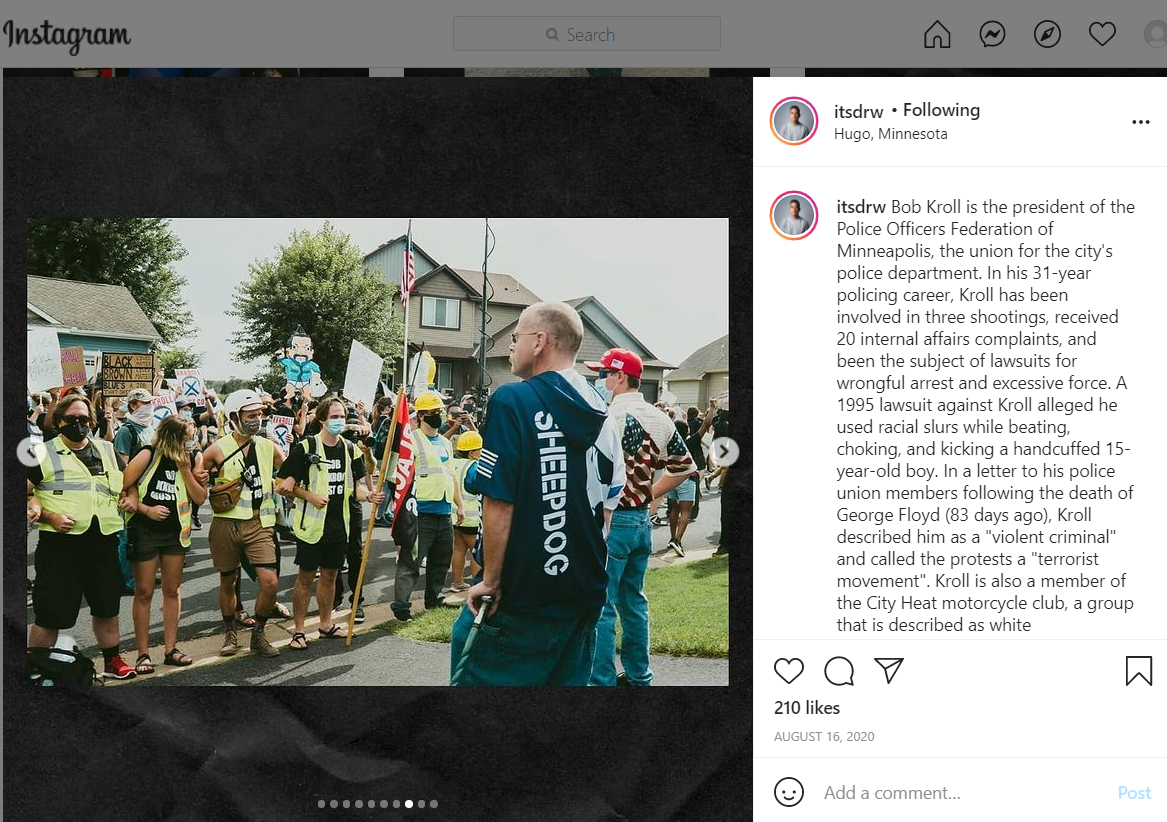The height and width of the screenshot is (822, 1167).
Task: Open itsdrw profile from the header username
Action: click(858, 112)
